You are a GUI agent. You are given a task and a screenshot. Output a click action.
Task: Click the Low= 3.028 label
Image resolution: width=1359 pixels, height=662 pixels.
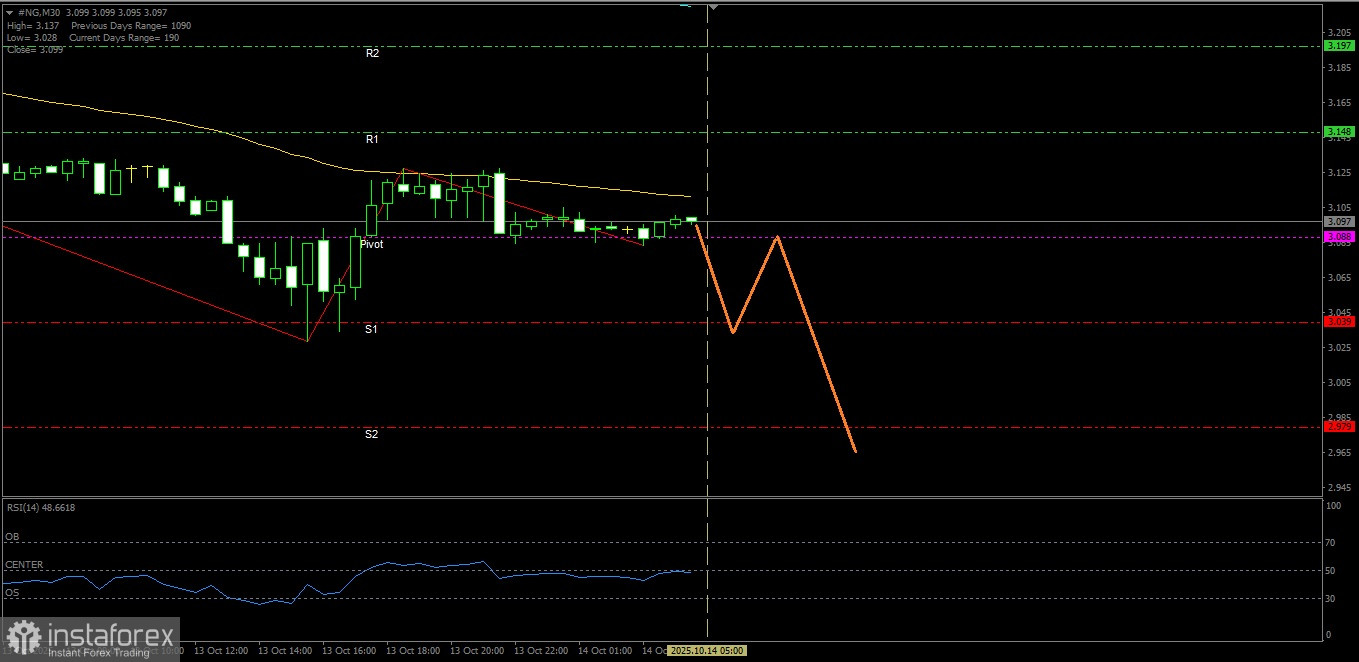coord(30,37)
